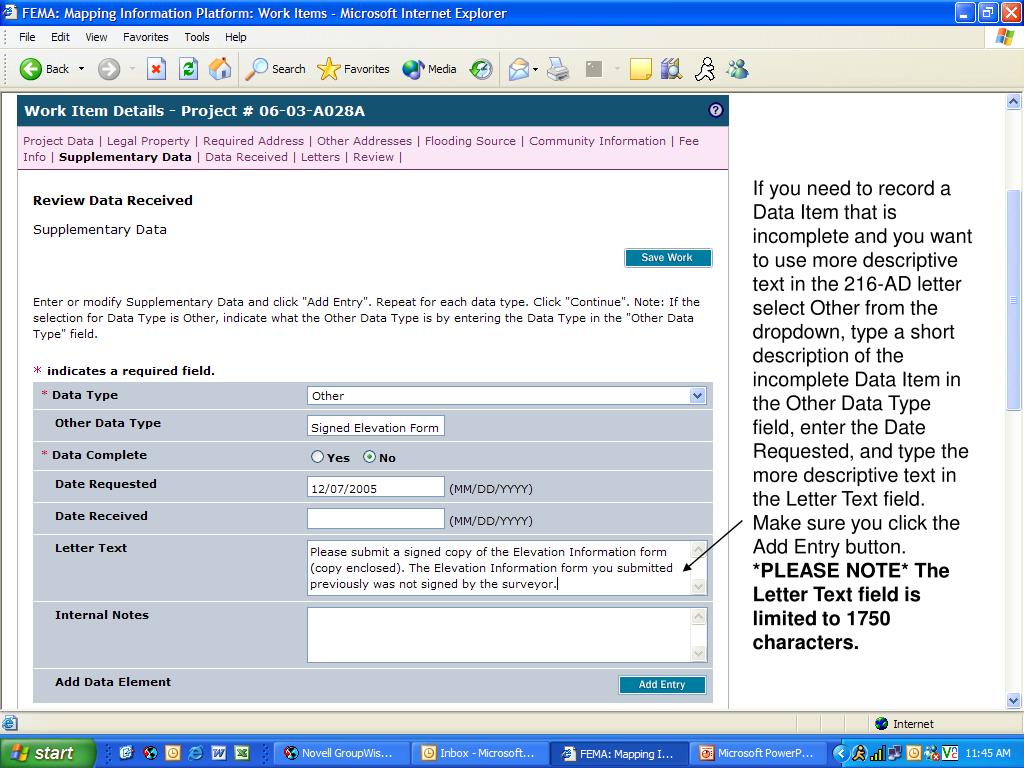This screenshot has width=1024, height=768.
Task: Open the Tools menu
Action: click(x=197, y=37)
